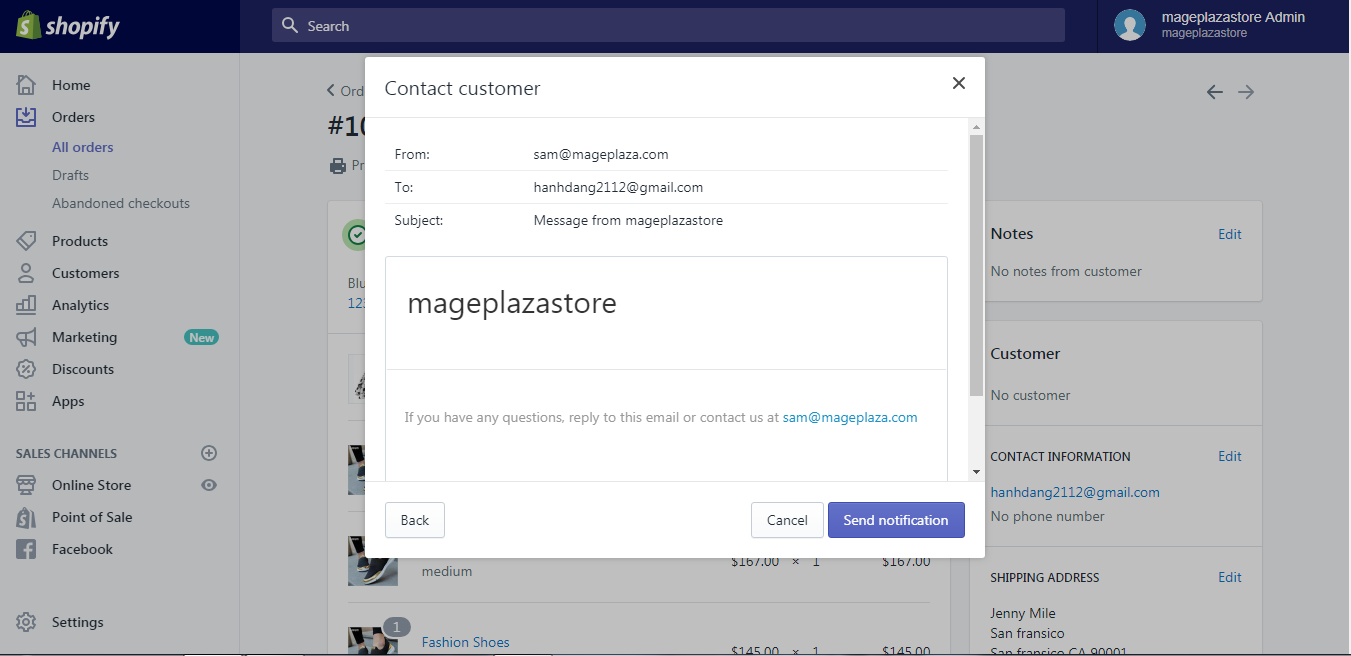
Task: Click the Facebook channel icon
Action: point(26,549)
